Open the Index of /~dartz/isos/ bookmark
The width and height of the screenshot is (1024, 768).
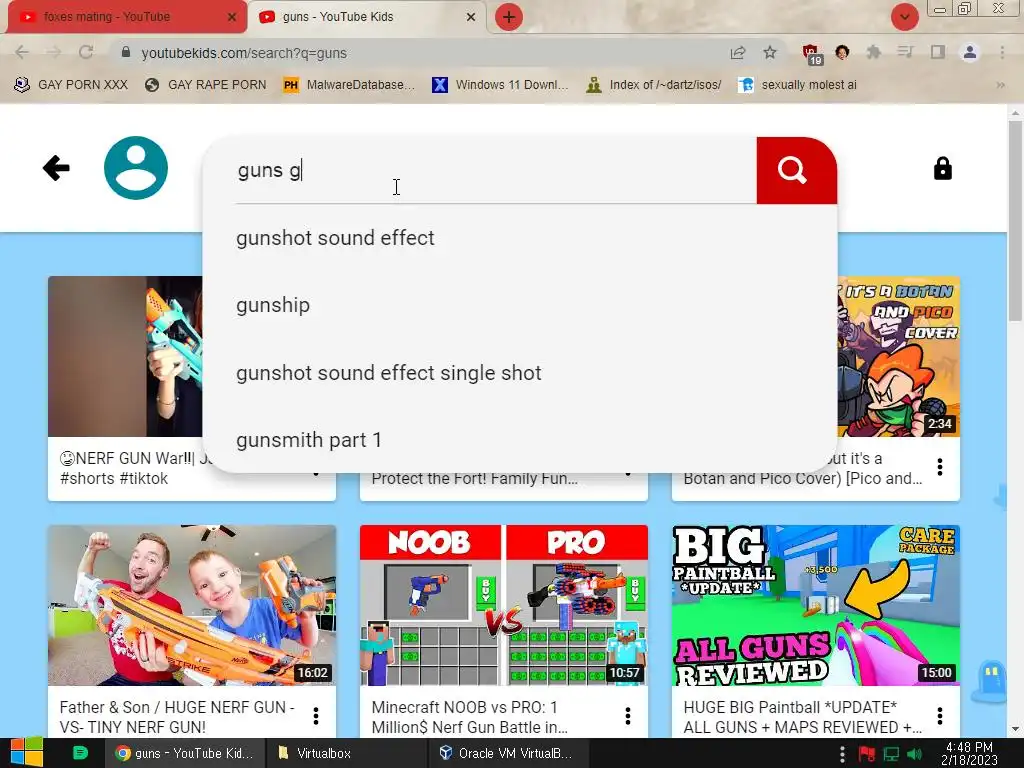[654, 85]
